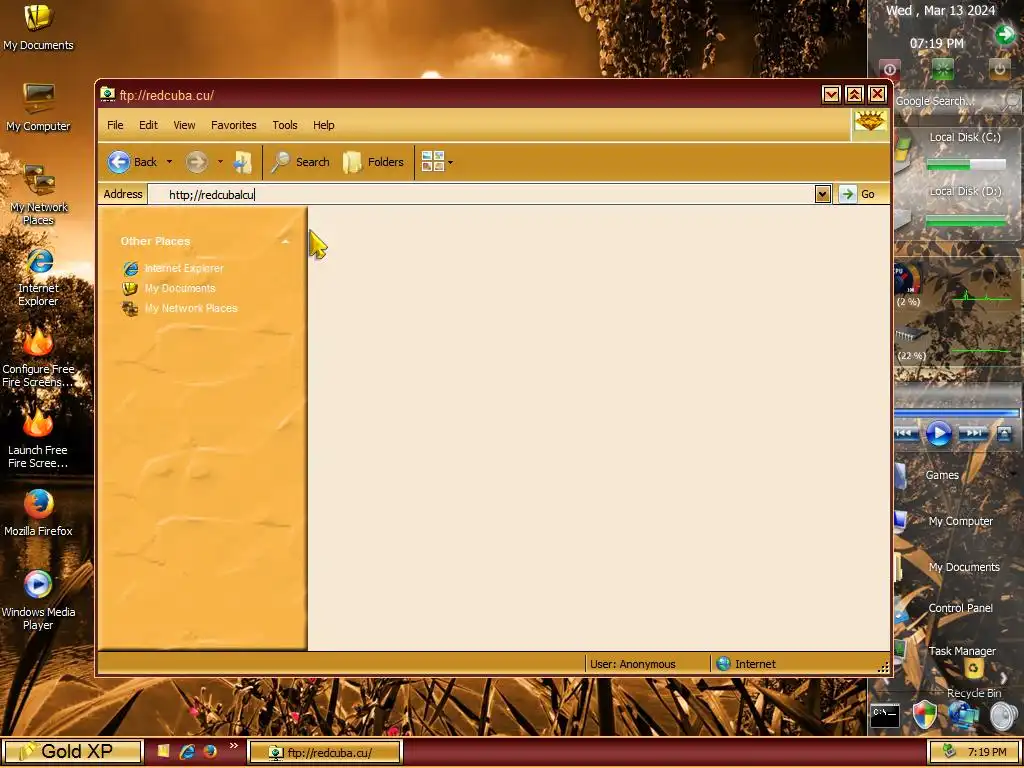The image size is (1024, 768).
Task: Open the Favorites menu
Action: point(233,125)
